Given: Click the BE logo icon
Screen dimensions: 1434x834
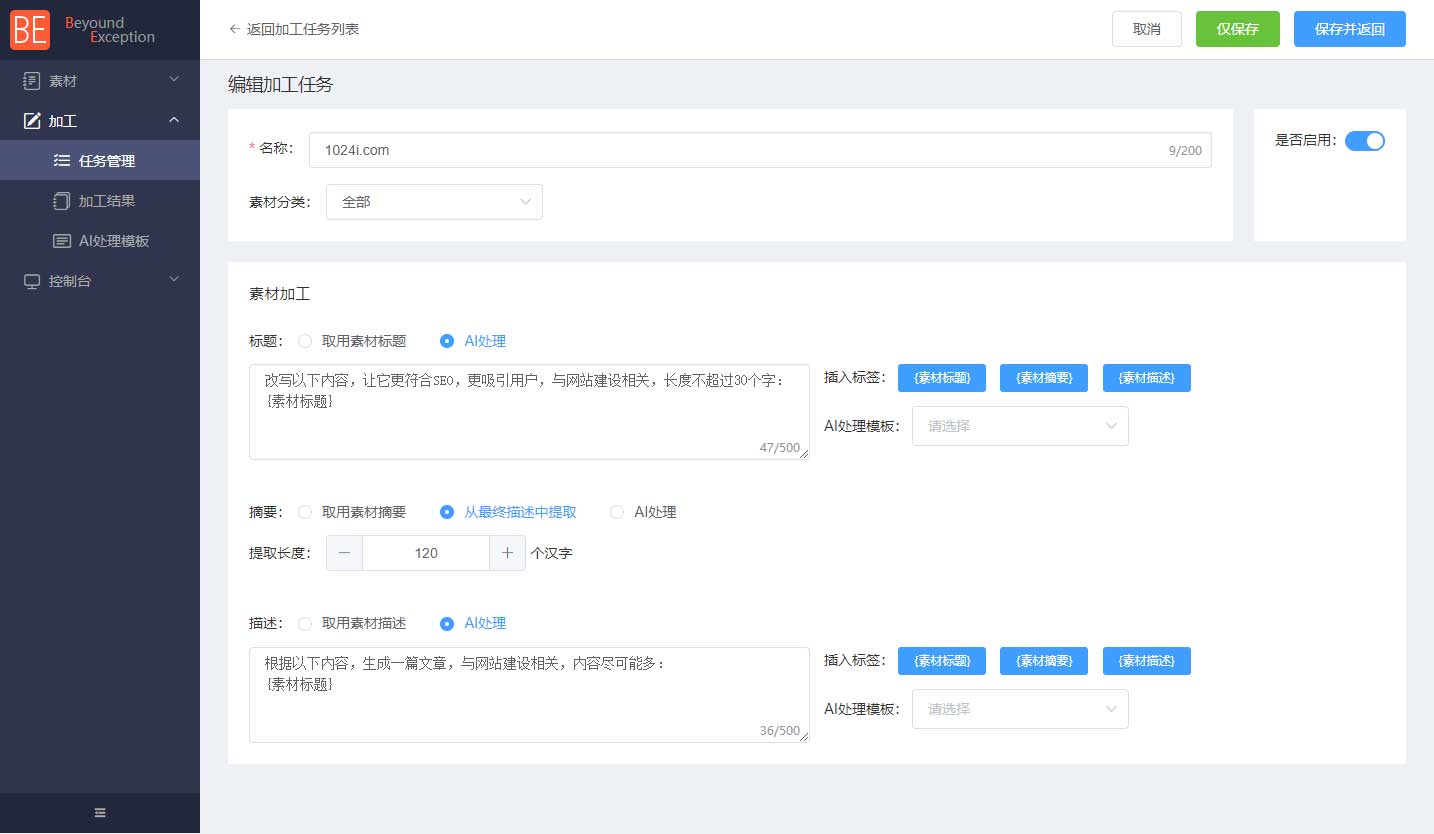Looking at the screenshot, I should (x=30, y=30).
